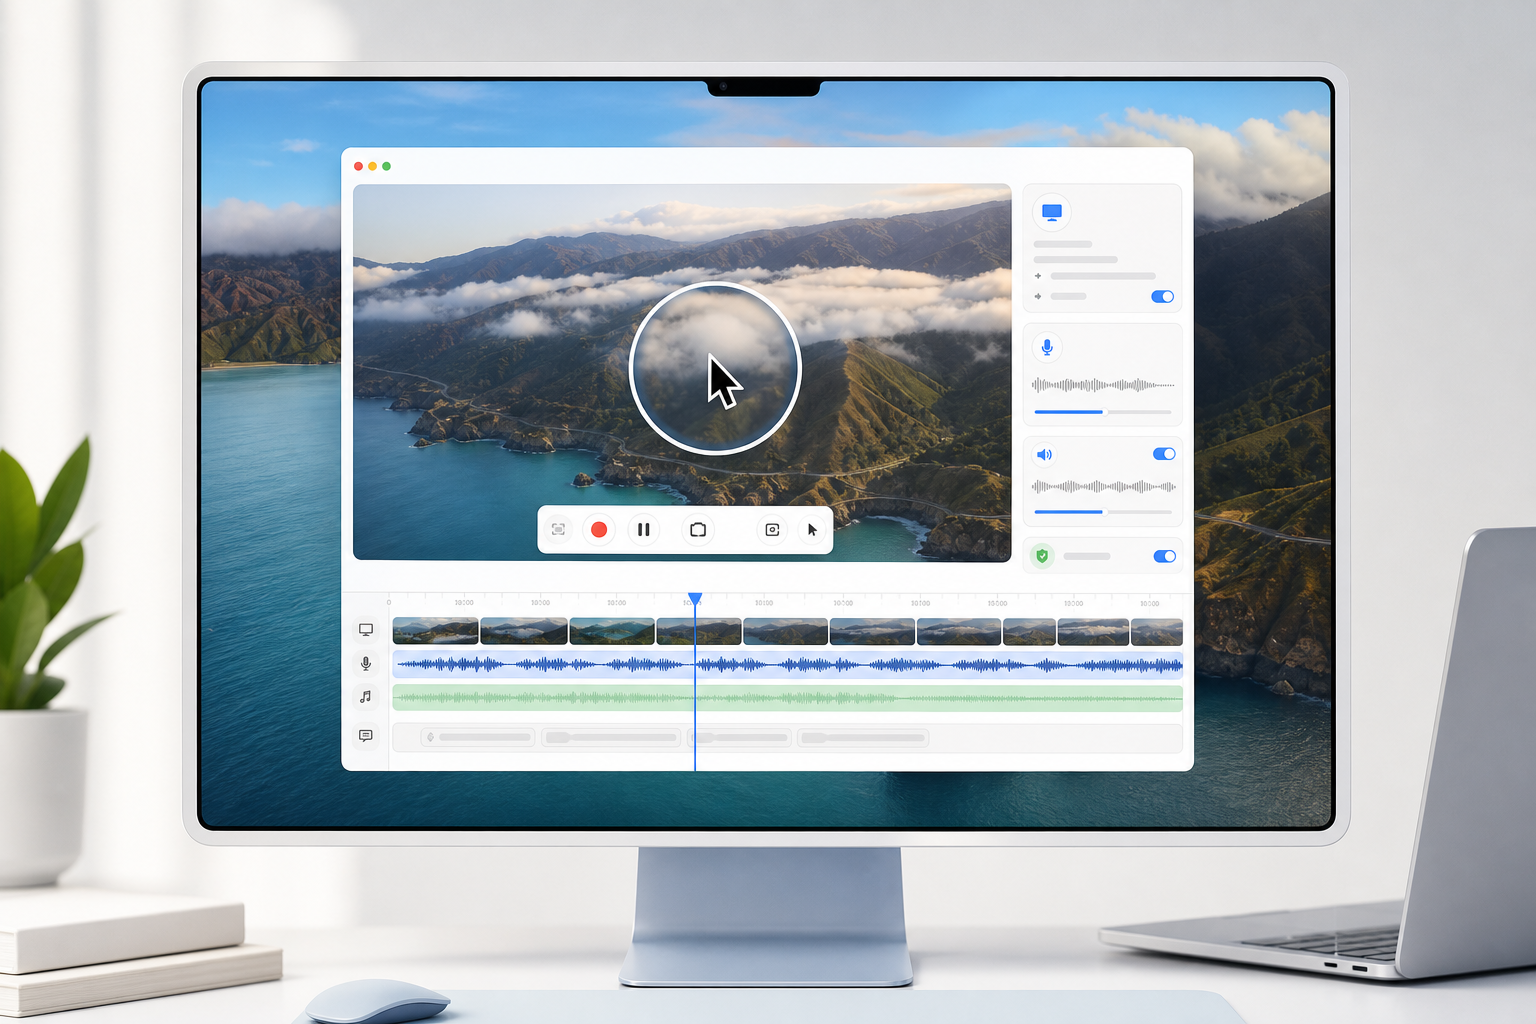Adjust the microphone level slider
Screen dimensions: 1536x1024
point(1102,412)
